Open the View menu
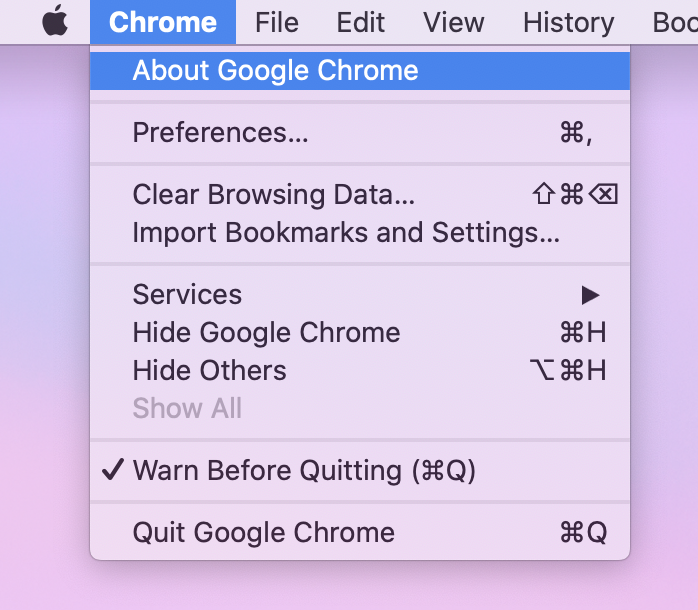698x610 pixels. point(453,22)
